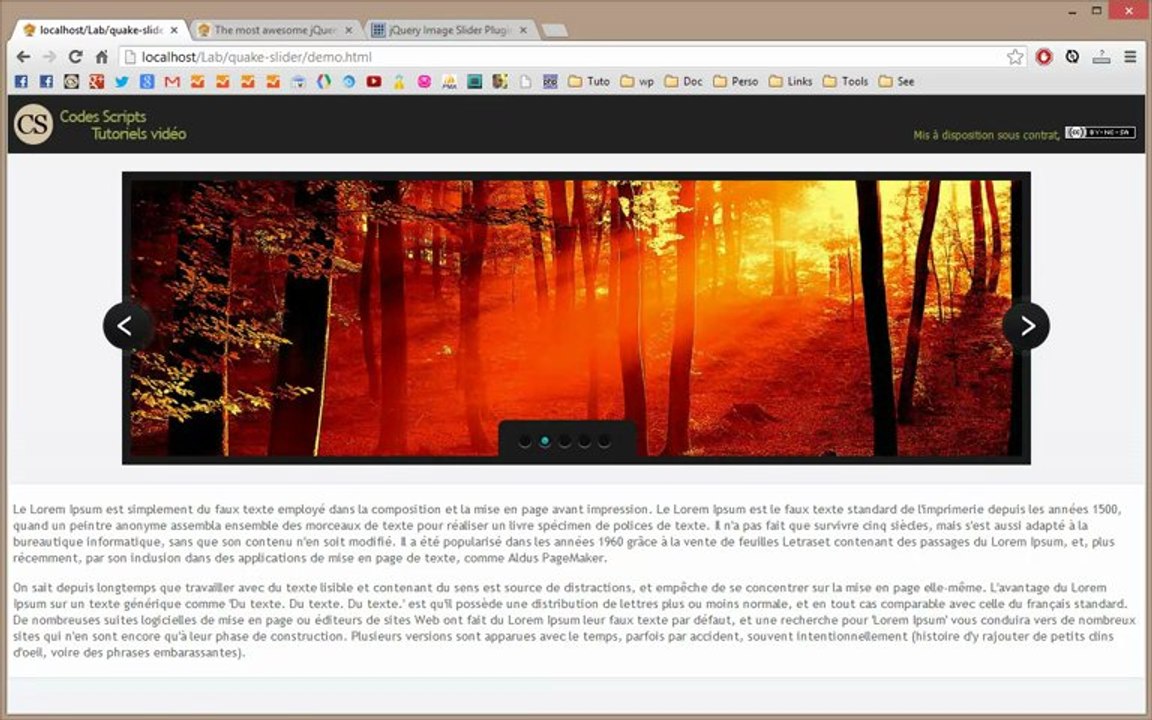Expand the See bookmarks folder
The width and height of the screenshot is (1152, 720).
[896, 82]
